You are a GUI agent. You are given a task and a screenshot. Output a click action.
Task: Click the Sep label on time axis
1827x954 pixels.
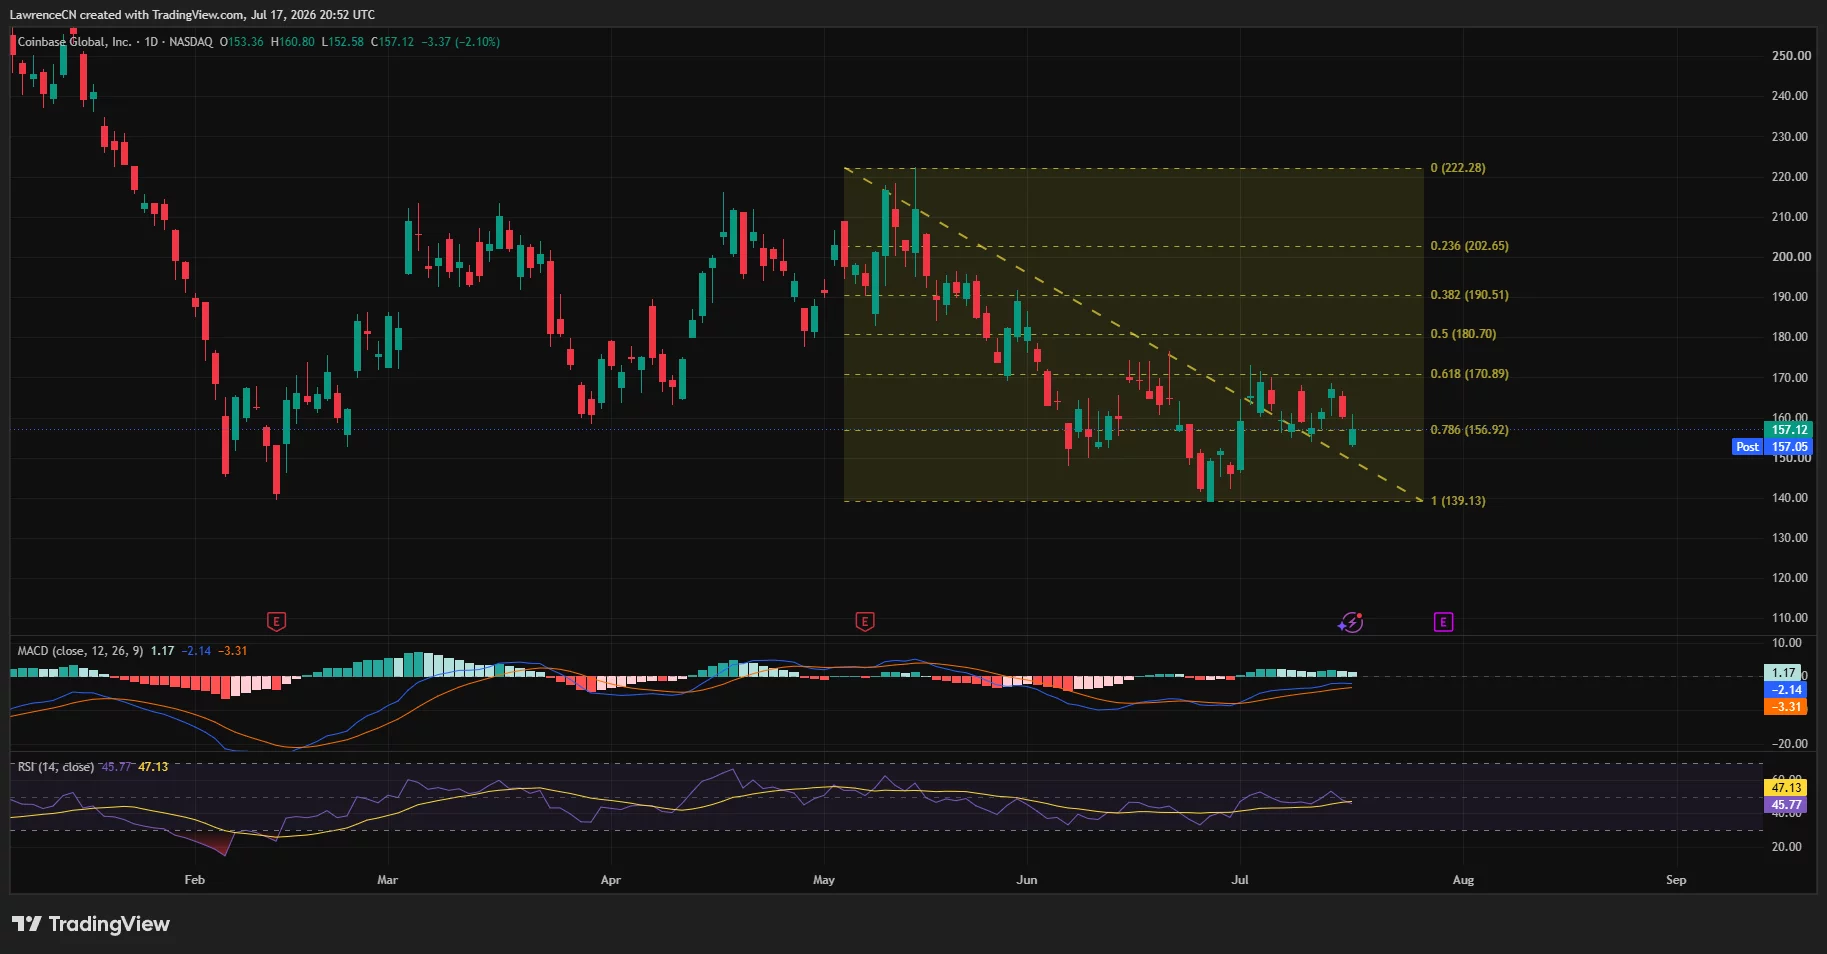[x=1676, y=880]
